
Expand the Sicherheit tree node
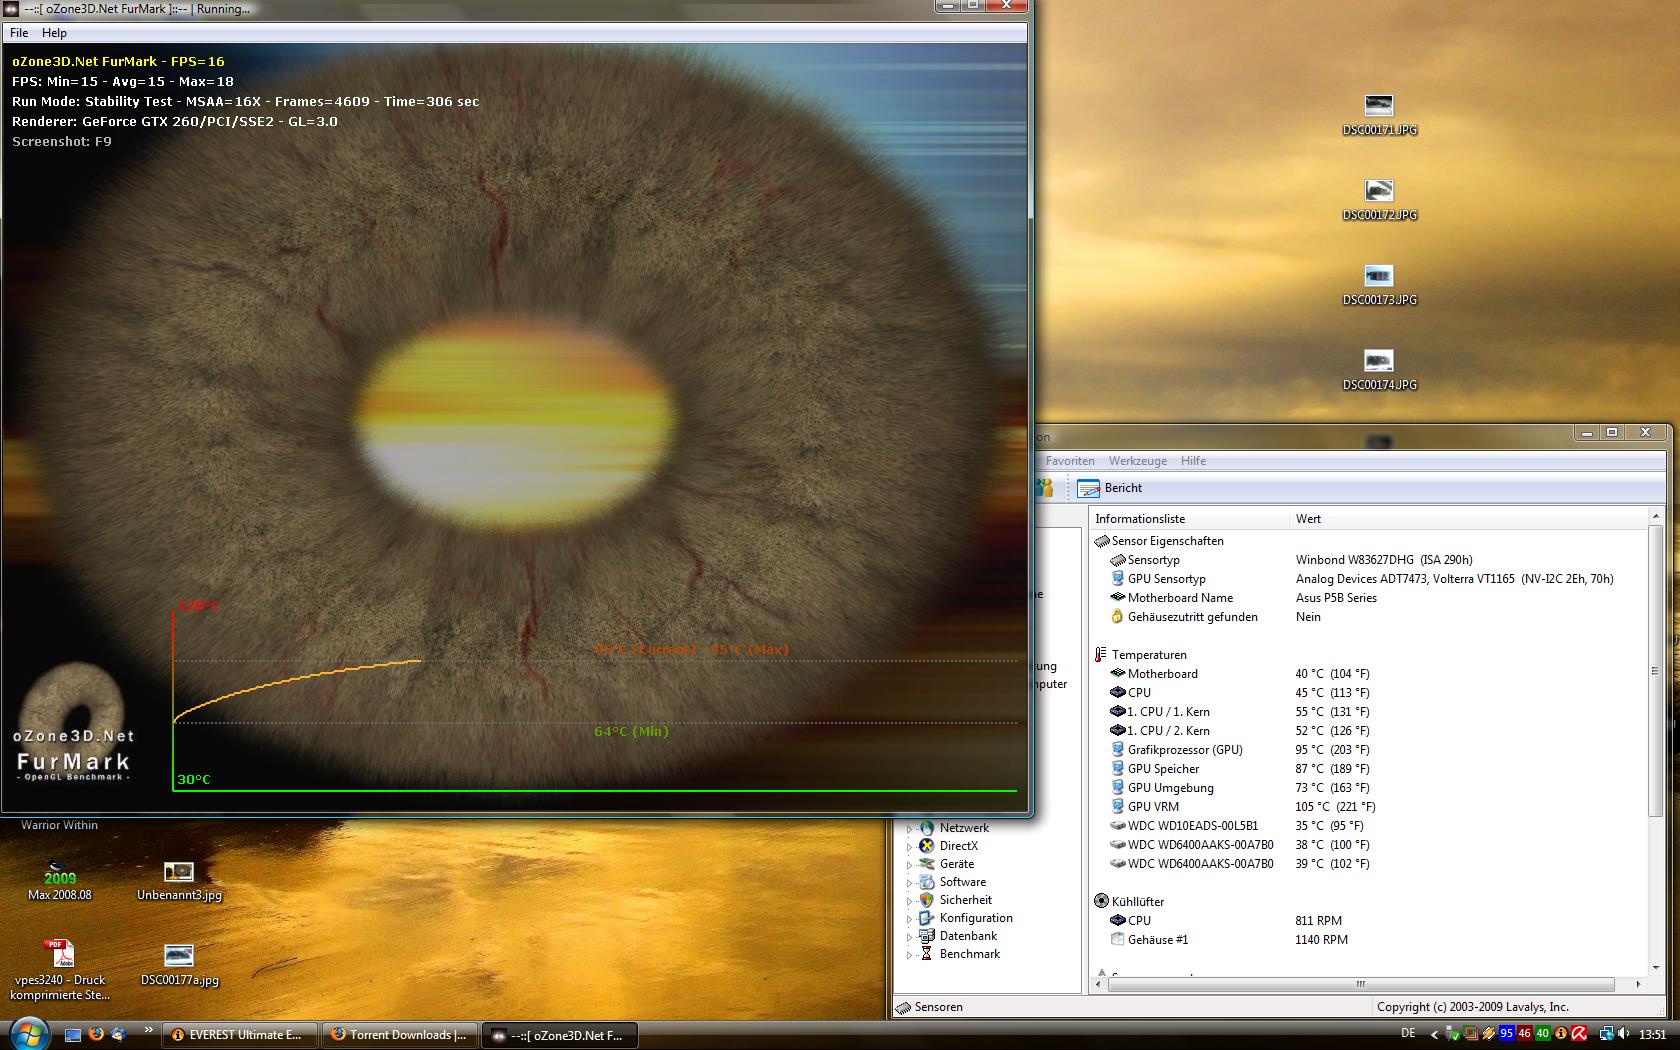tap(910, 901)
